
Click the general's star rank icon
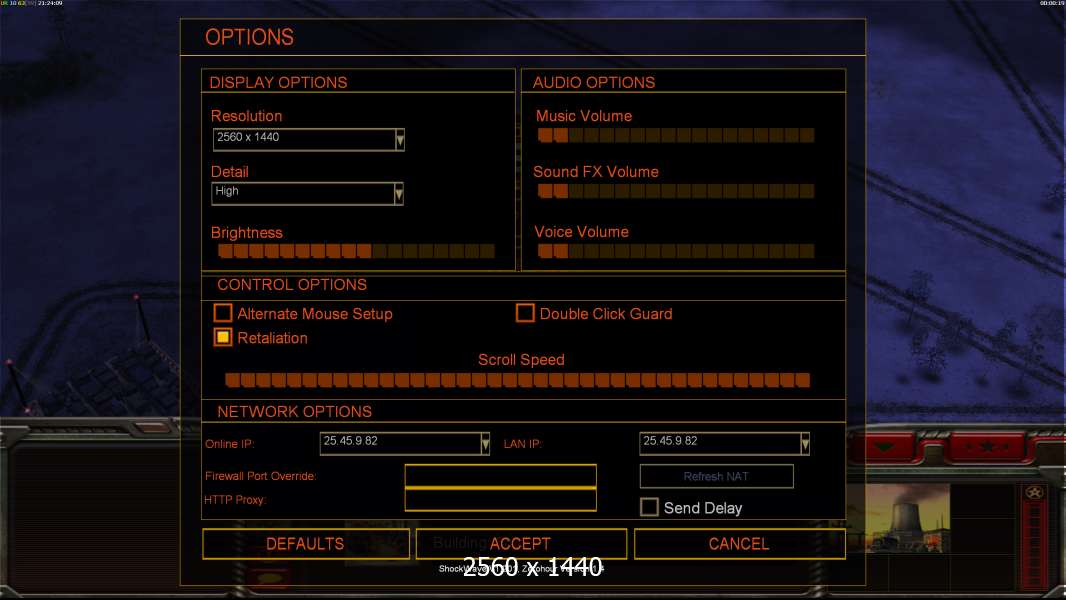tap(1035, 493)
